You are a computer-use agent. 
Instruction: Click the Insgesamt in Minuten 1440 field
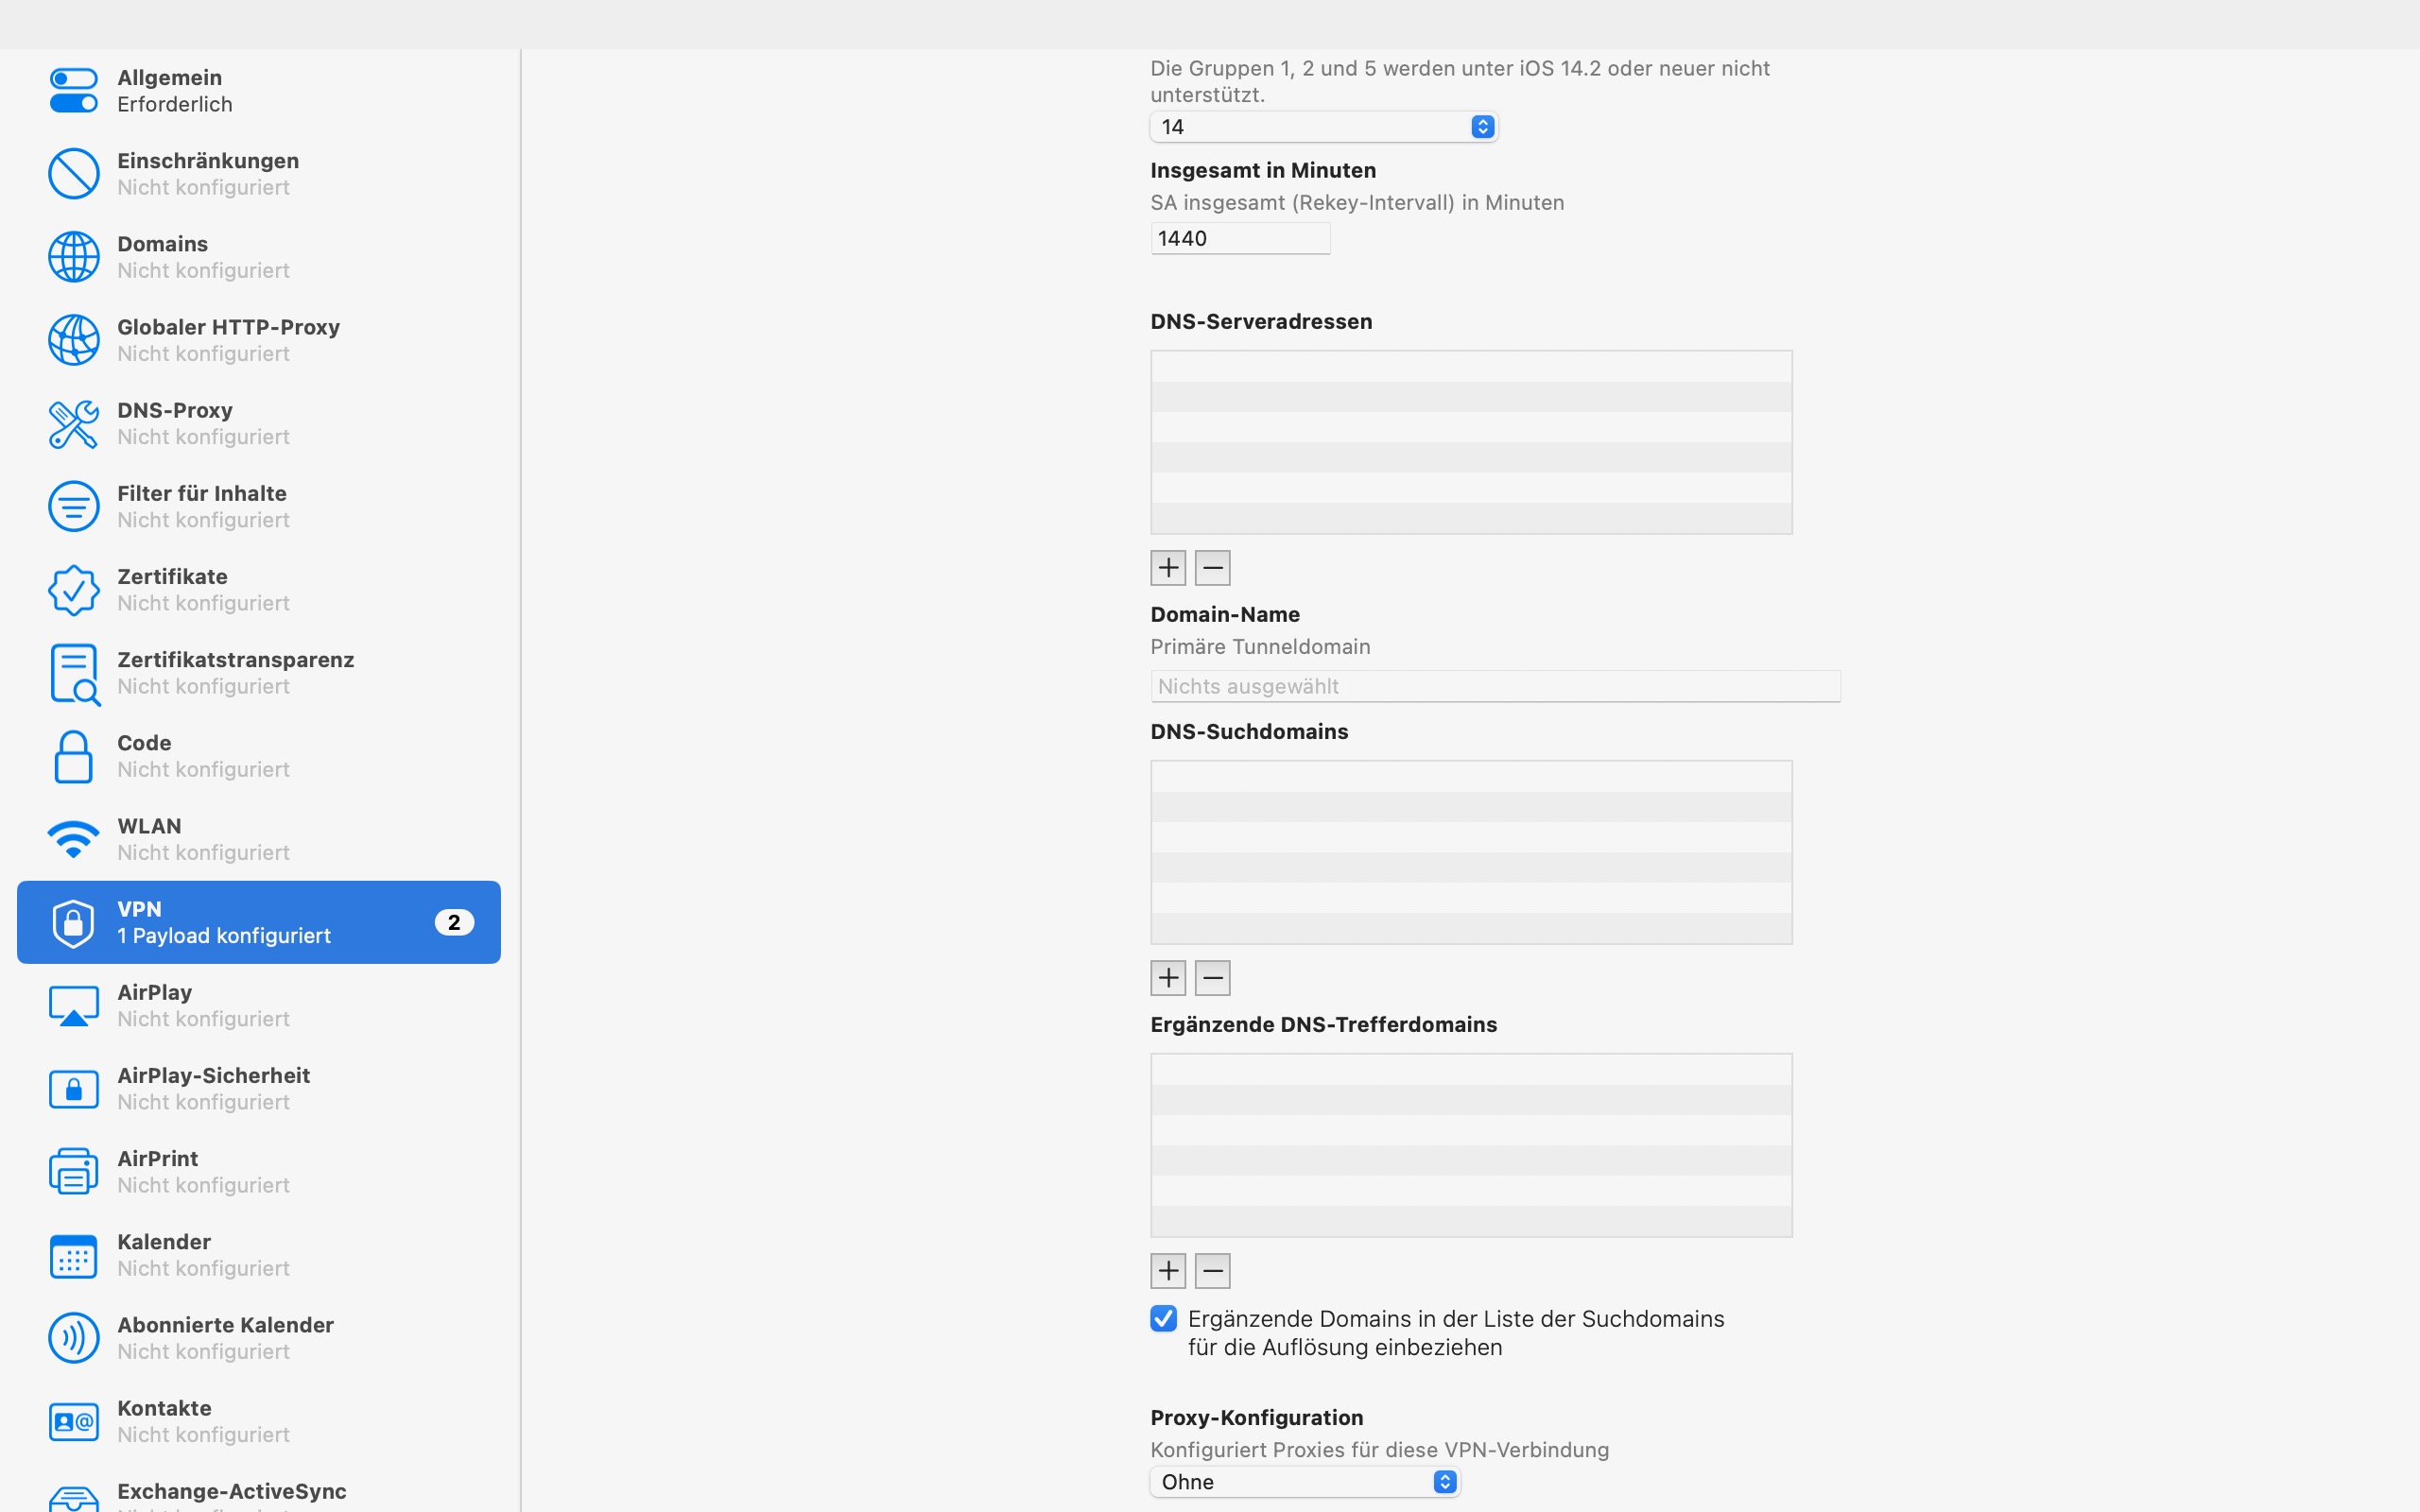pyautogui.click(x=1239, y=239)
